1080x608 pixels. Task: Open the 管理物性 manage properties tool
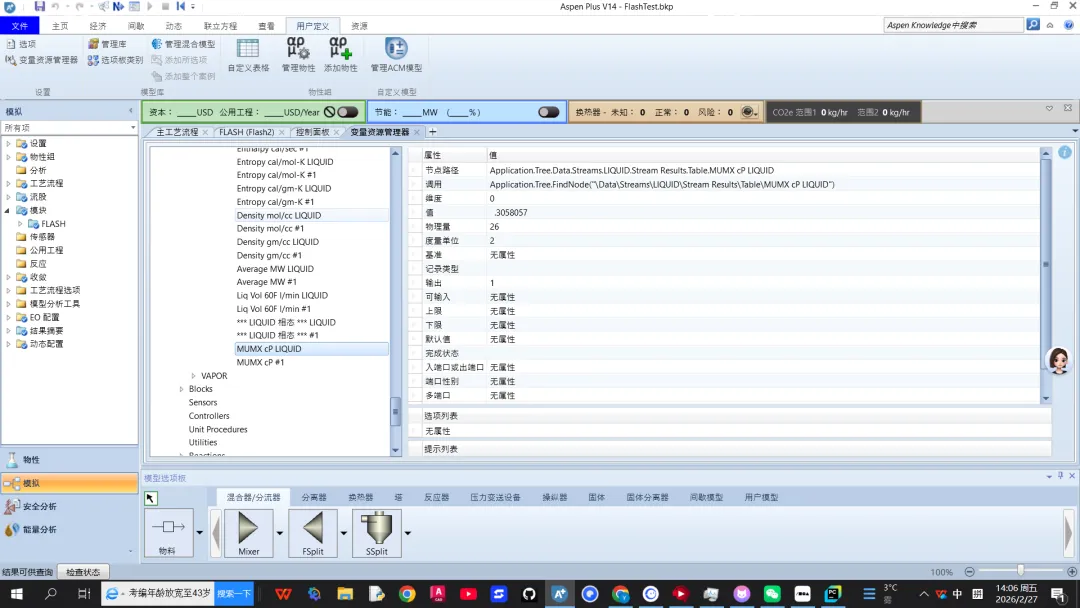coord(298,55)
